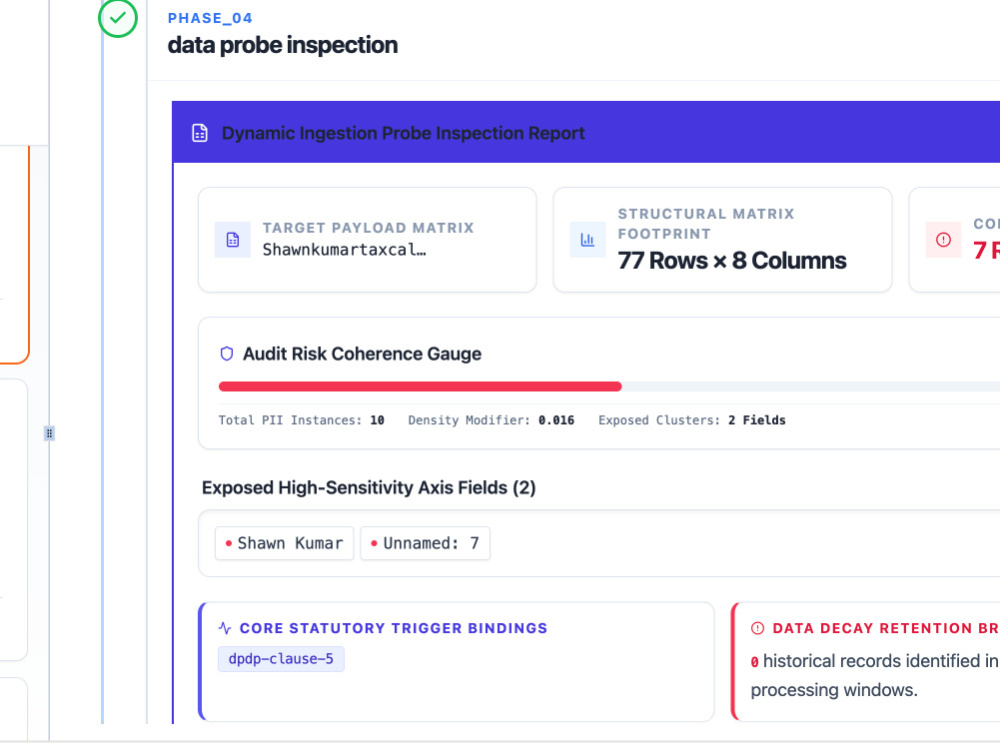This screenshot has height=749, width=1000.
Task: Click Exposed Clusters 2 Fields stat
Action: pyautogui.click(x=692, y=420)
